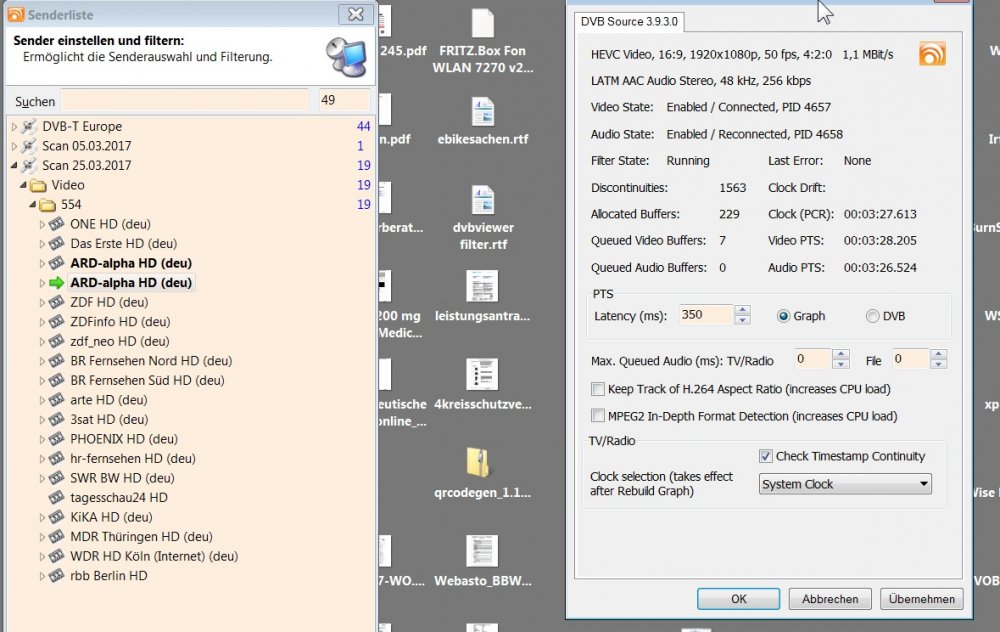Expand the ONE HD (deu) channel entry
1000x632 pixels.
pos(42,224)
